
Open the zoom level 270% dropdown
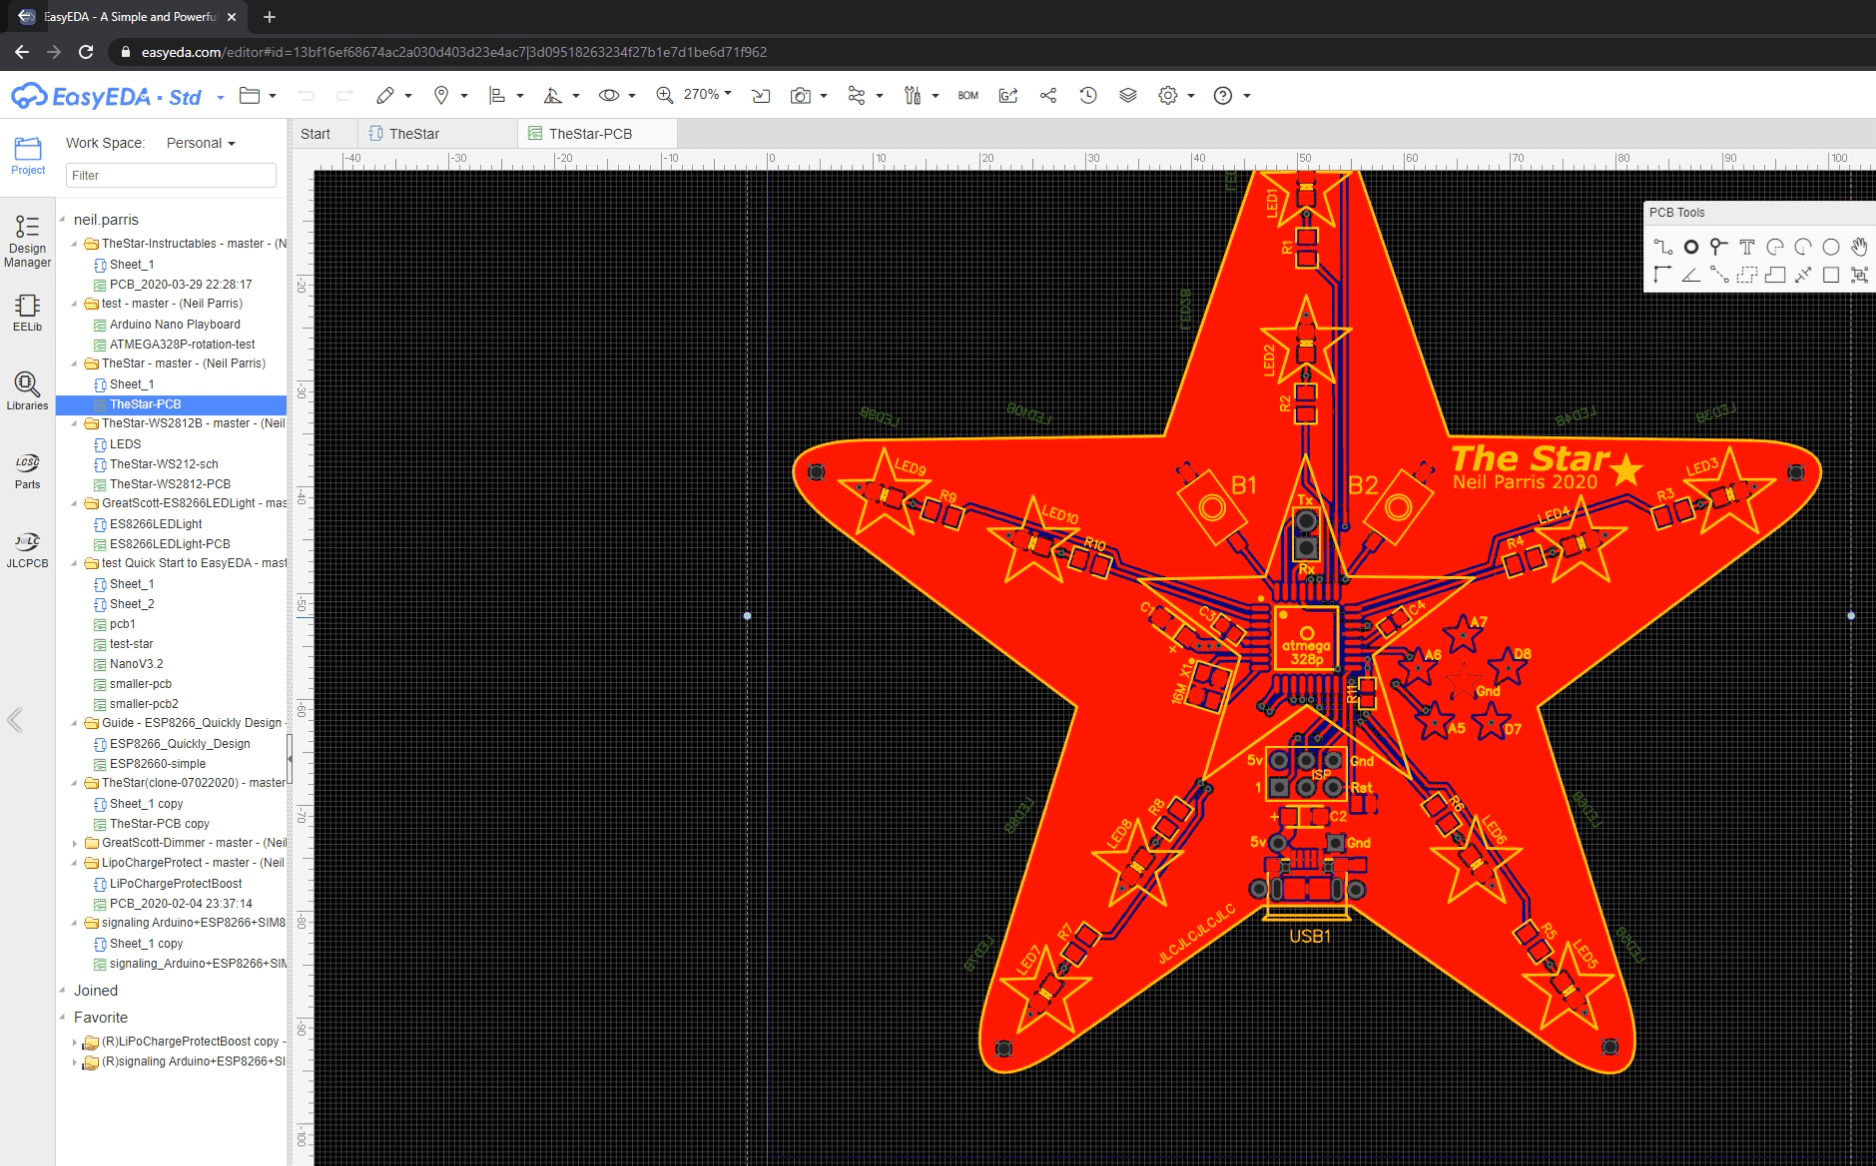702,95
